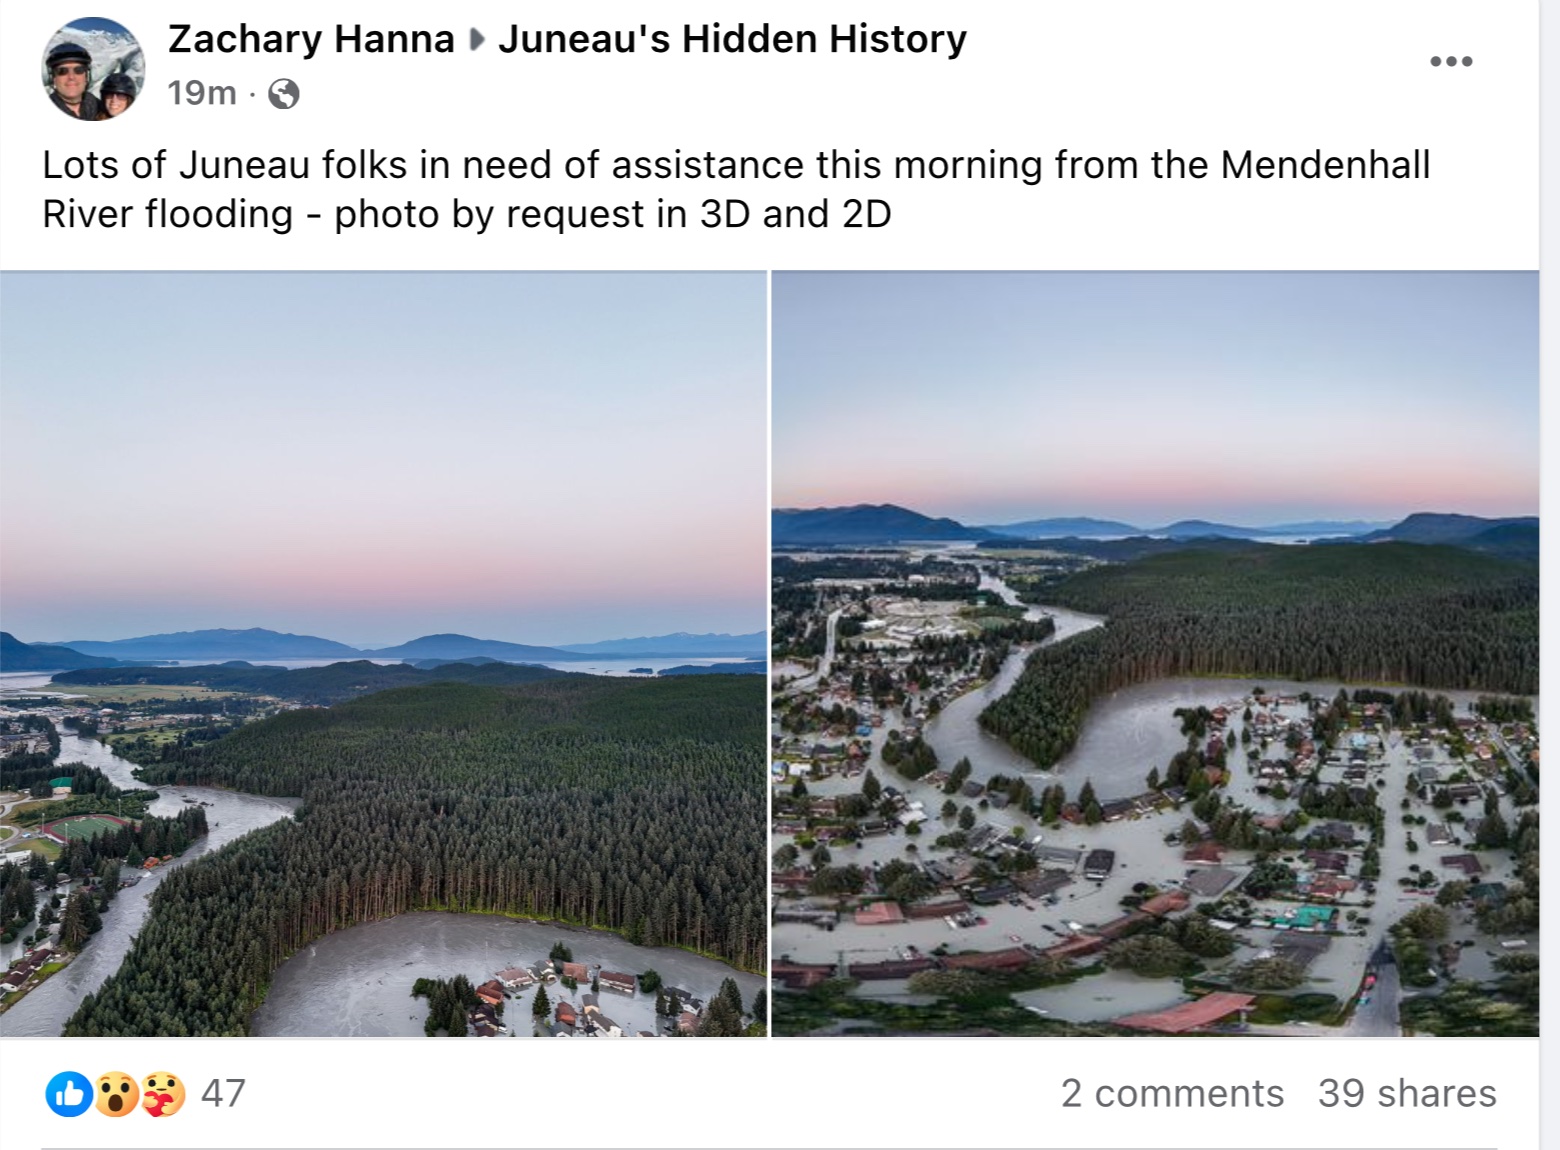Open the post by clicking the 19m timestamp
This screenshot has width=1560, height=1150.
tap(200, 94)
